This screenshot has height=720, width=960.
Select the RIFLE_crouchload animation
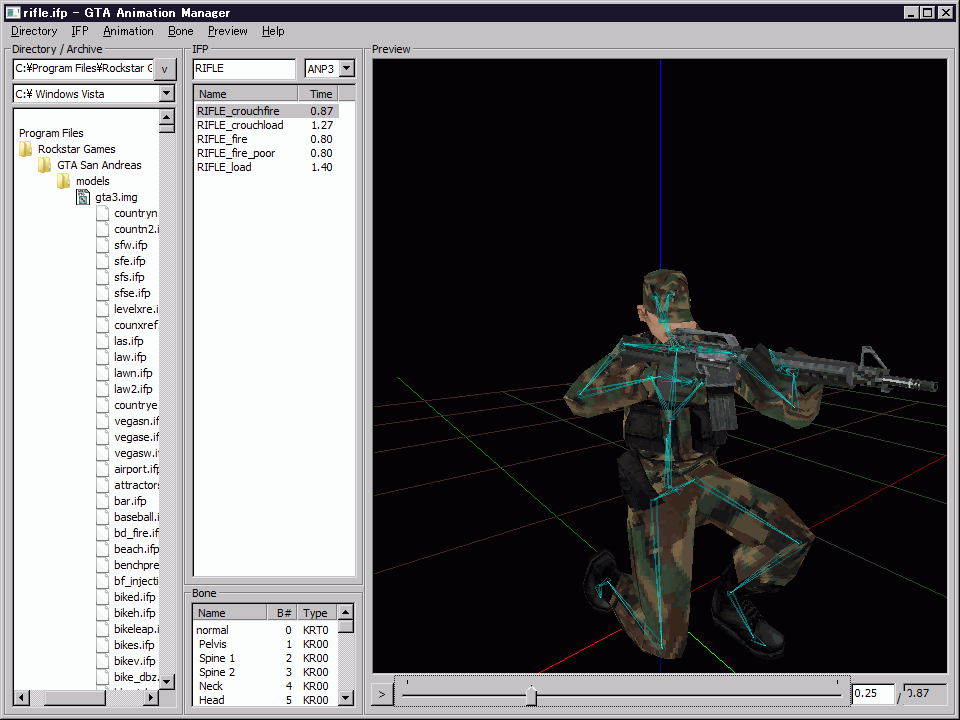point(240,125)
